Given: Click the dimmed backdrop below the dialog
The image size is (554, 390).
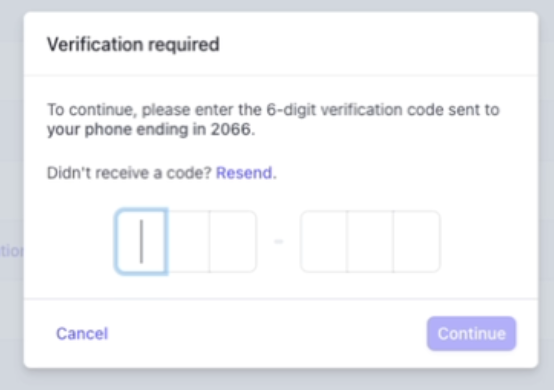Looking at the screenshot, I should coord(277,380).
